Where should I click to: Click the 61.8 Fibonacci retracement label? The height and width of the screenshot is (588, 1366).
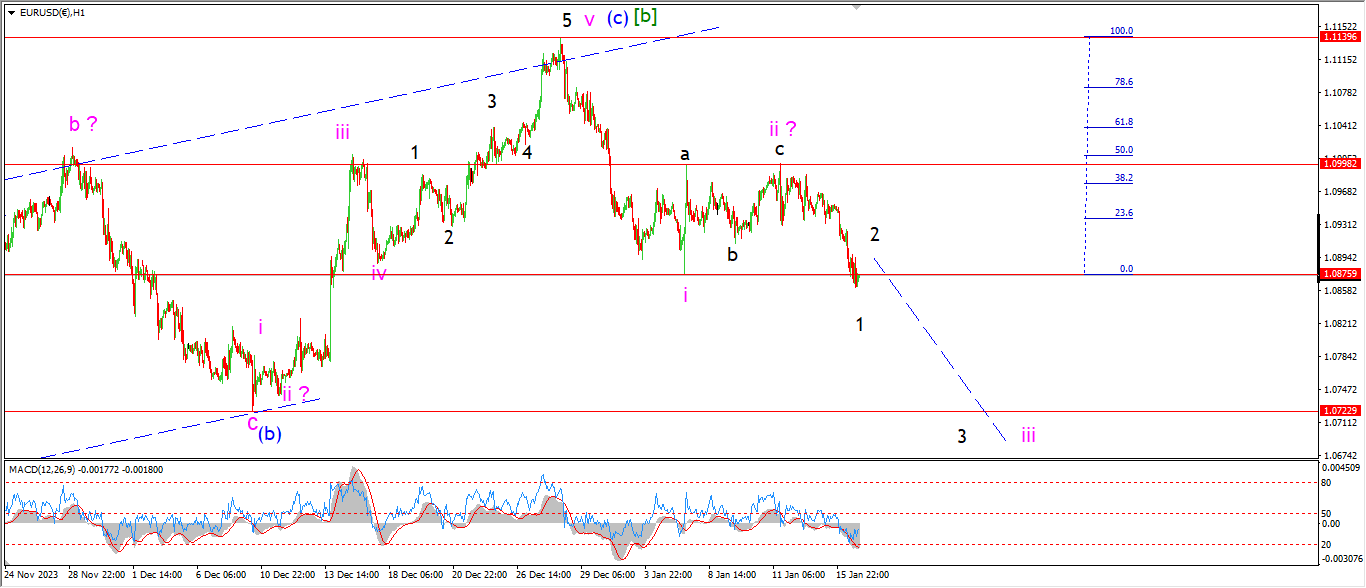pos(1123,122)
